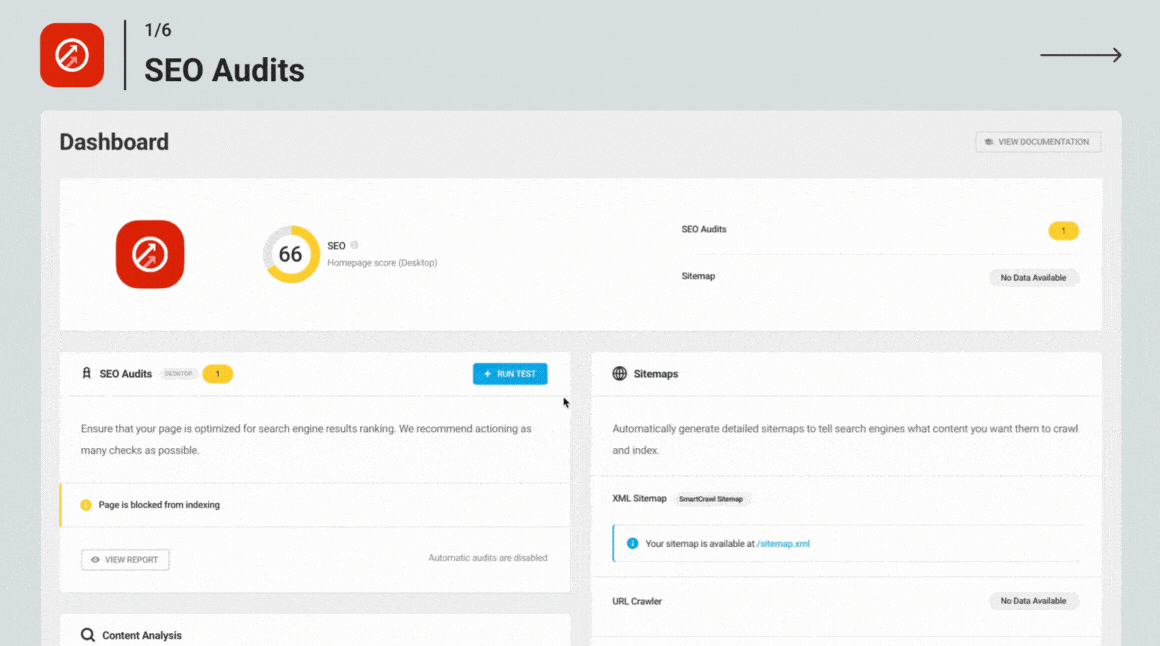Click No Data Available tag beside Sitemap
This screenshot has width=1160, height=646.
click(1033, 277)
